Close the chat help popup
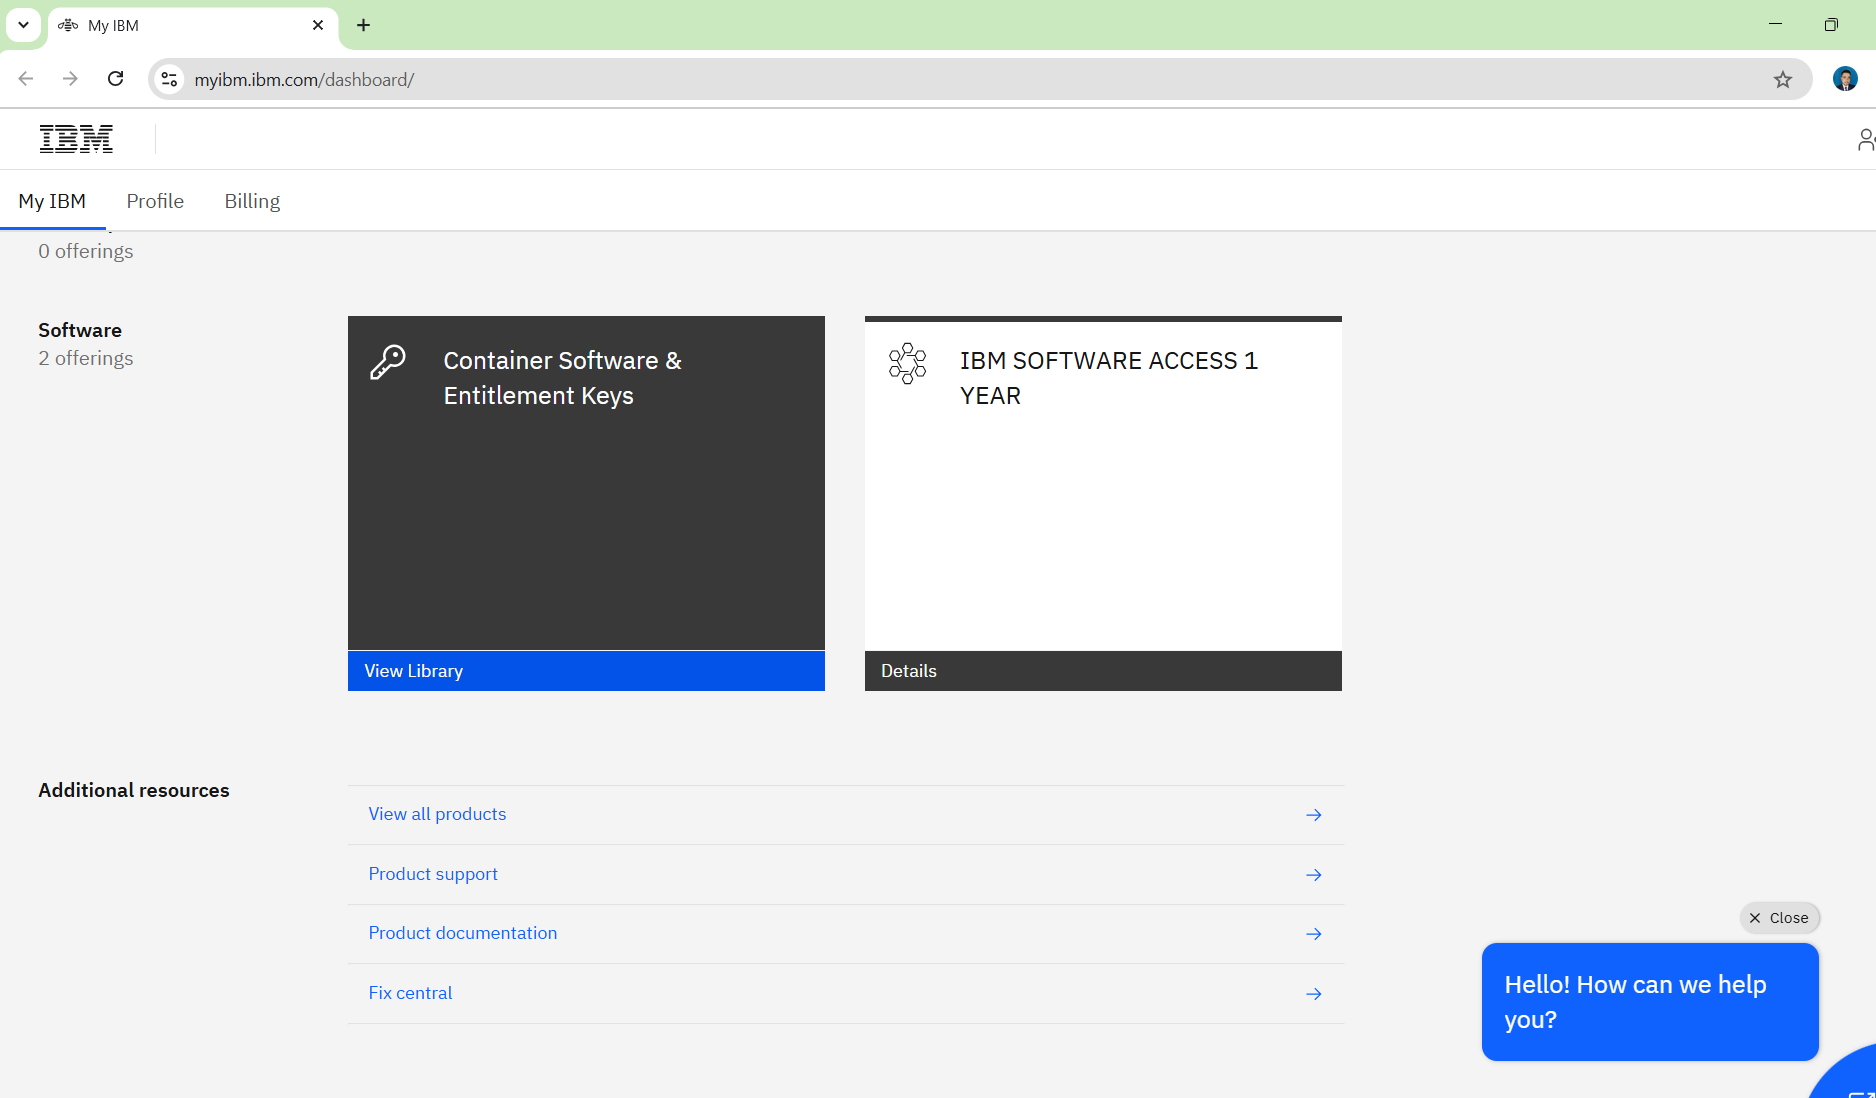1876x1098 pixels. coord(1779,918)
